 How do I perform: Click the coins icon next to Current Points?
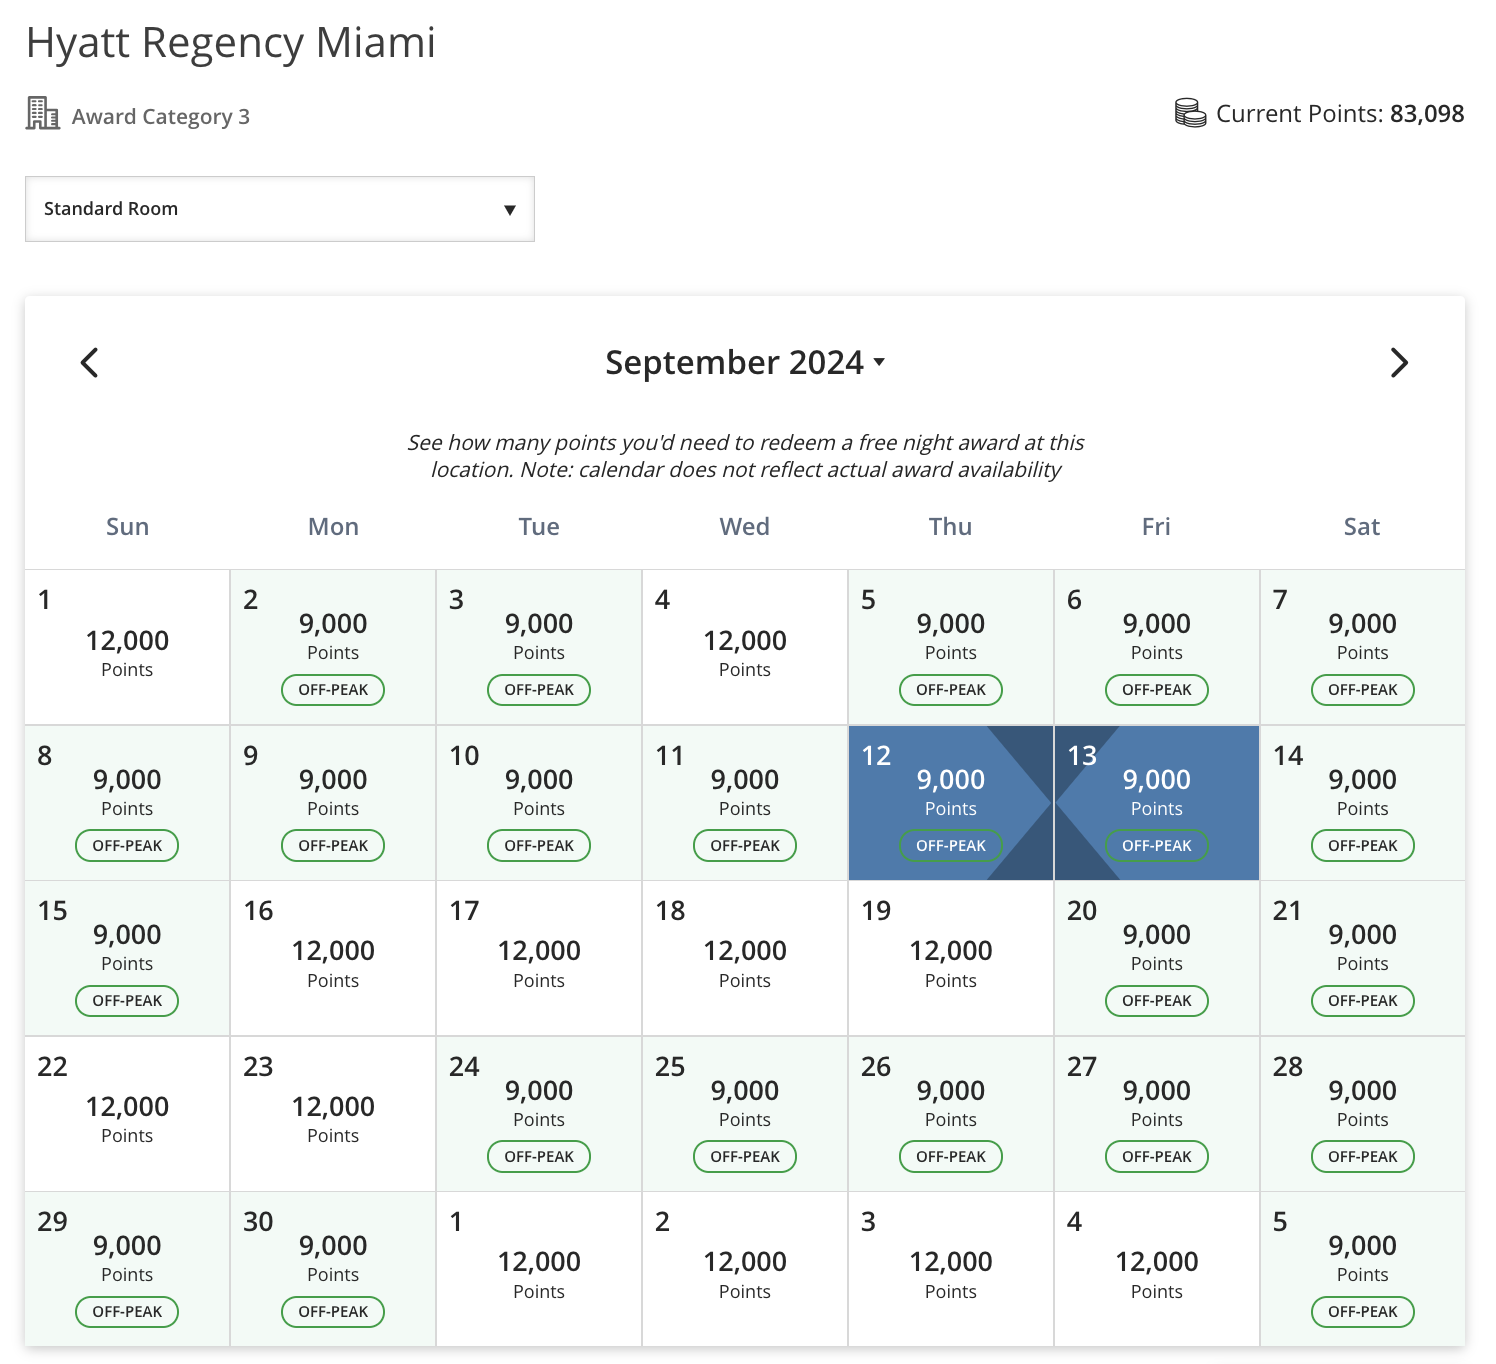pos(1190,113)
